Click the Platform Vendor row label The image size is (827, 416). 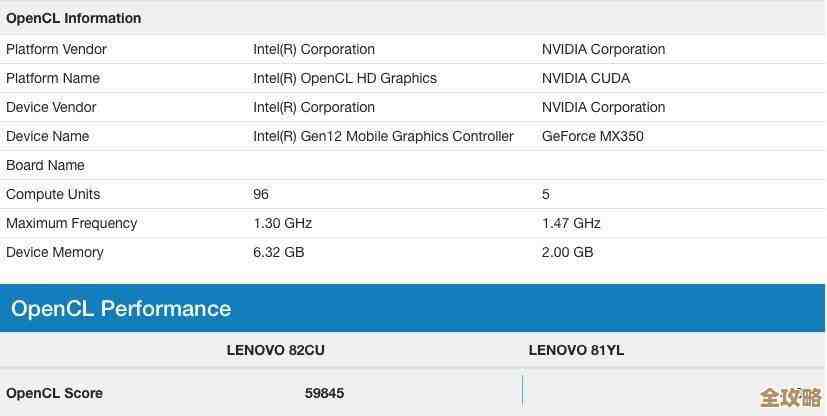(x=56, y=49)
